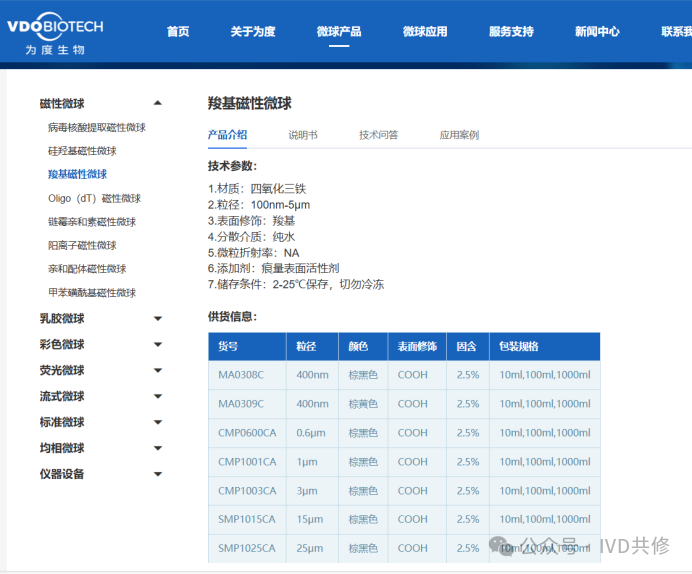The height and width of the screenshot is (574, 692).
Task: Open 关于为度 in top navigation
Action: pyautogui.click(x=252, y=32)
